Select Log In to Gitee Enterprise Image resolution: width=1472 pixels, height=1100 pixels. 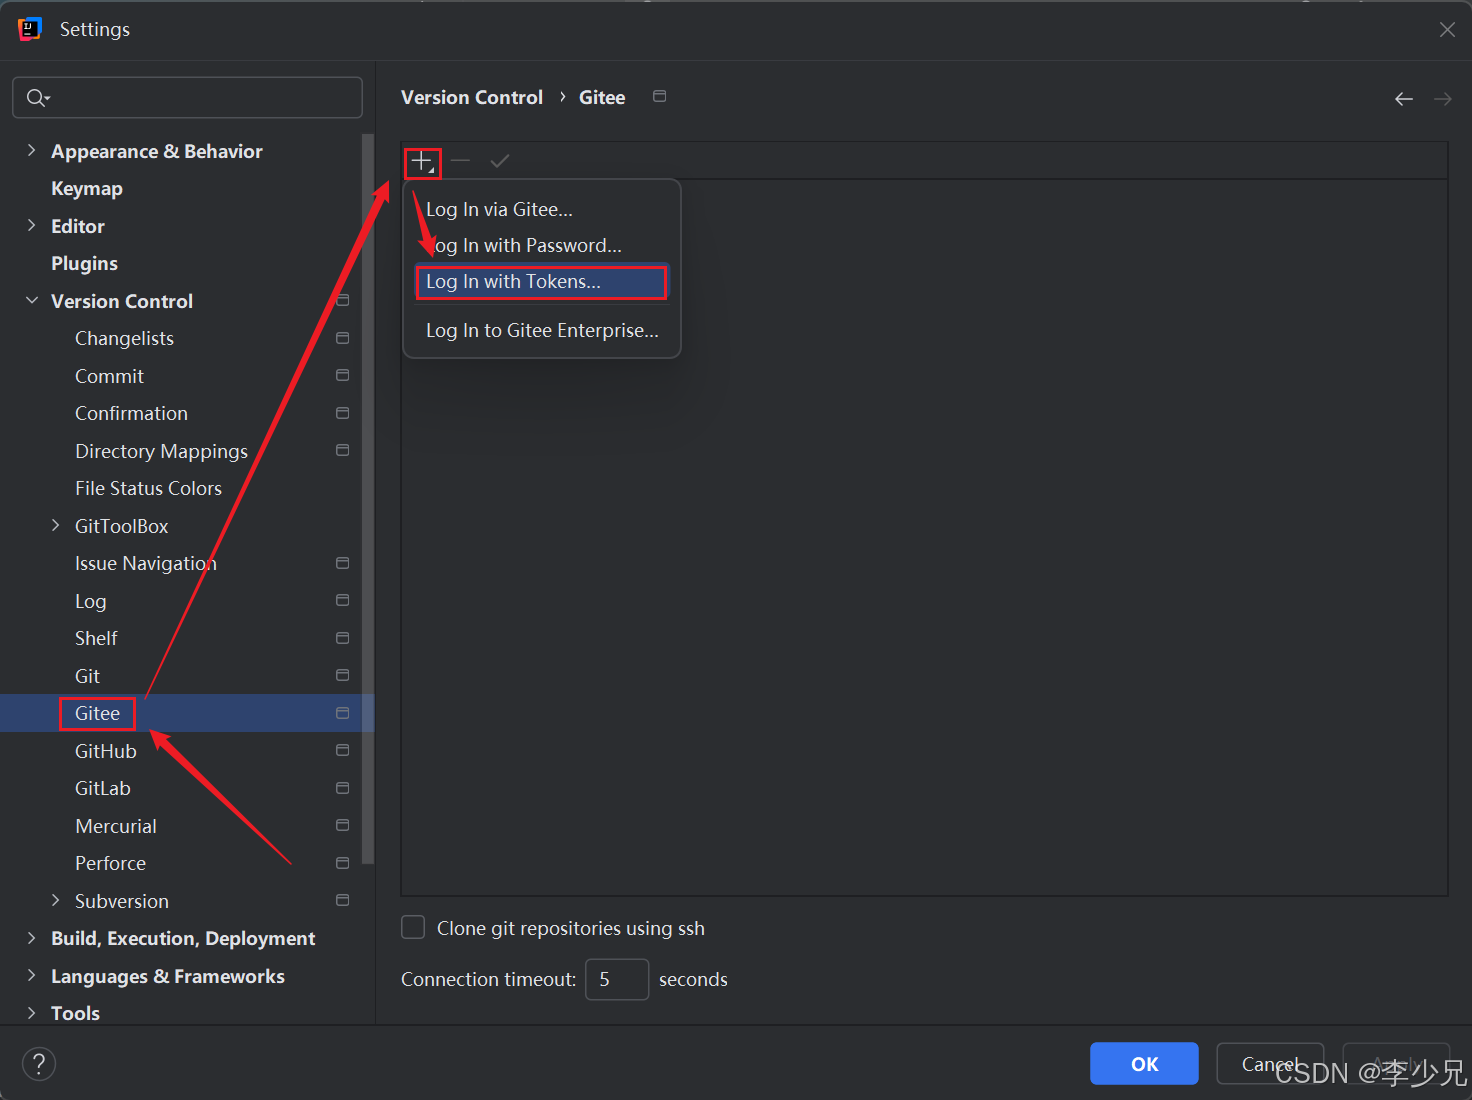pos(541,331)
